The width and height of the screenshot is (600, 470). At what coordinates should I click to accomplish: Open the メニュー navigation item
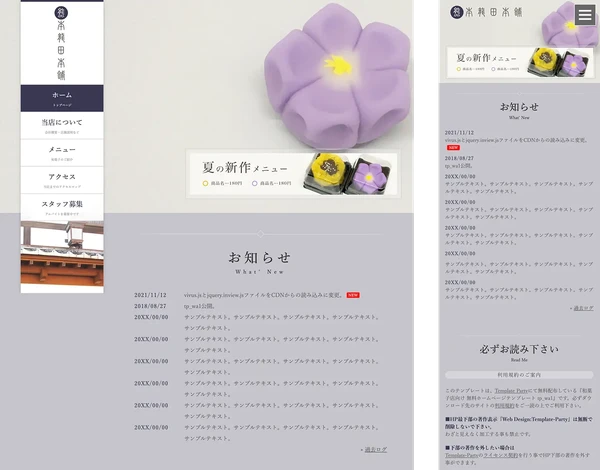(62, 153)
